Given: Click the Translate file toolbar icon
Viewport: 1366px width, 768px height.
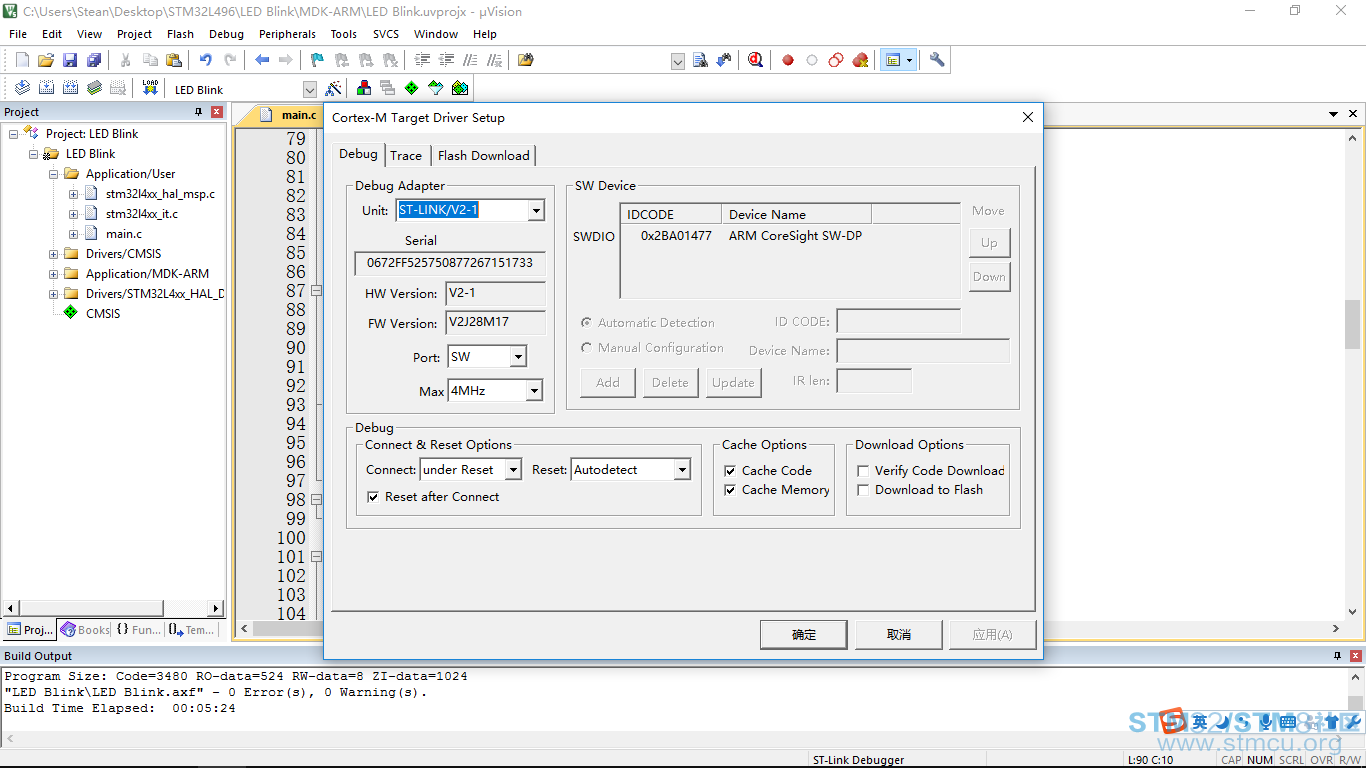Looking at the screenshot, I should click(22, 88).
